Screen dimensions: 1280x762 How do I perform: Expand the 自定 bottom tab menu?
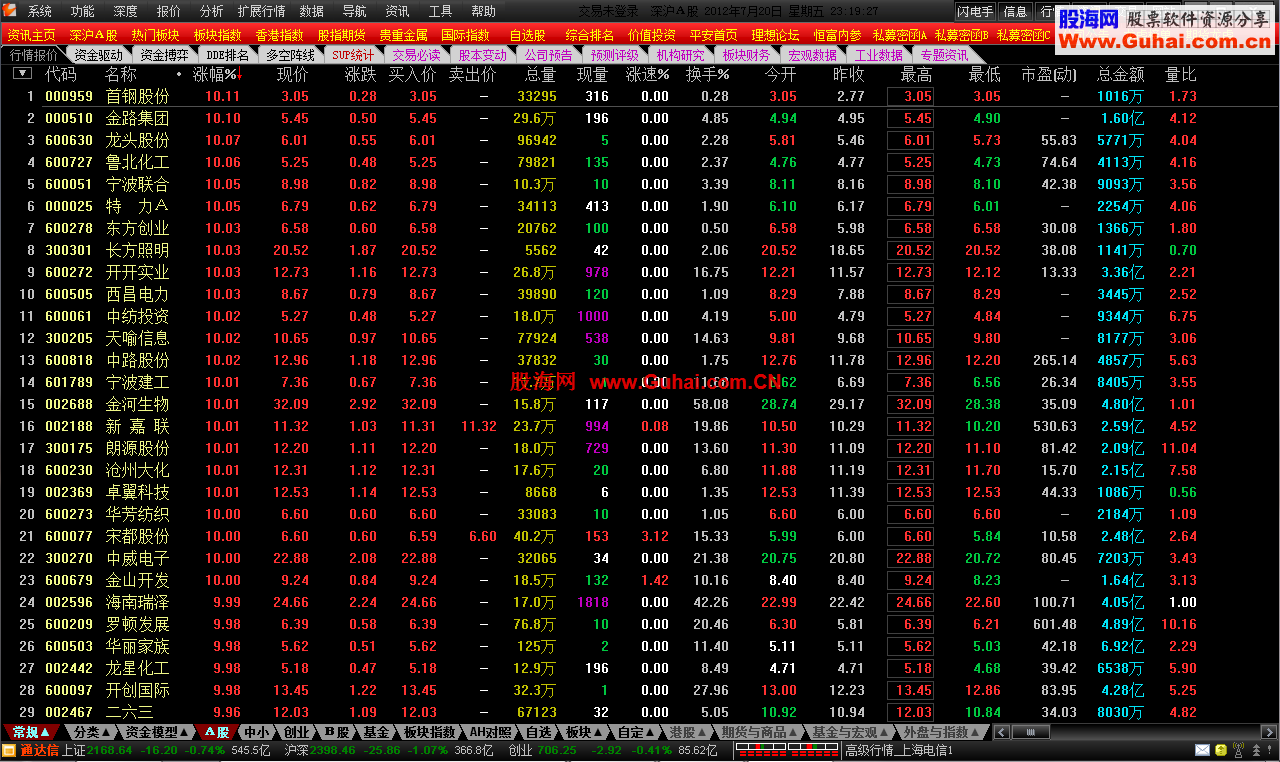pos(636,732)
